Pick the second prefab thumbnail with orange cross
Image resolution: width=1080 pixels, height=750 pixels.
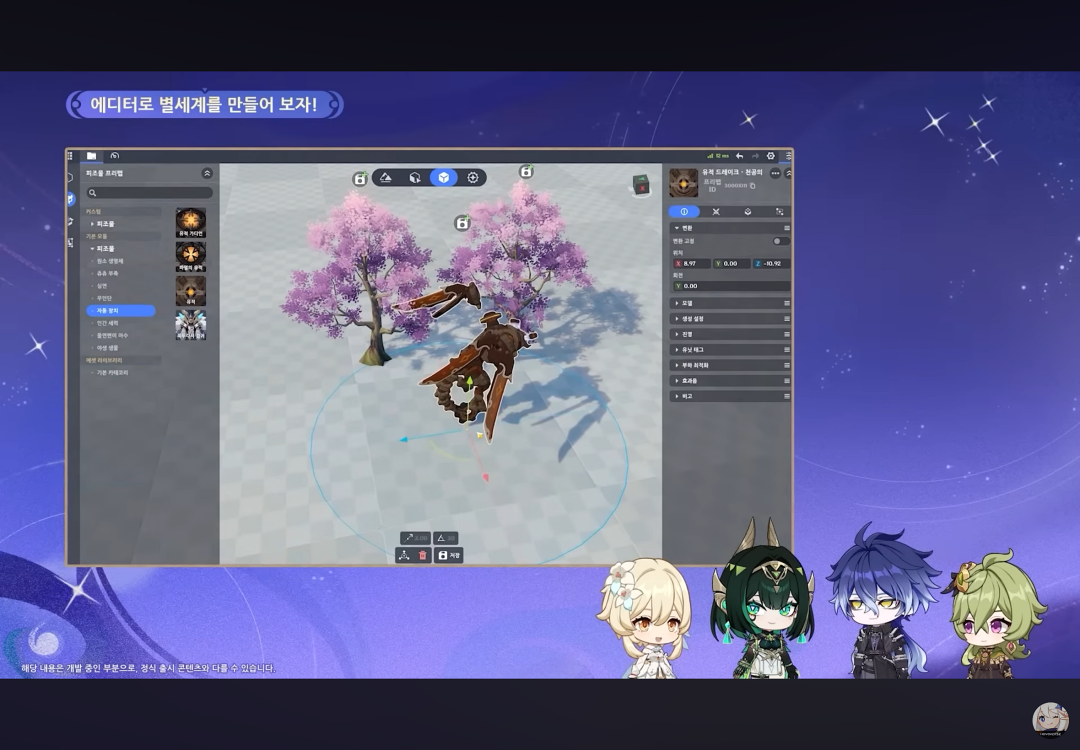[x=191, y=256]
